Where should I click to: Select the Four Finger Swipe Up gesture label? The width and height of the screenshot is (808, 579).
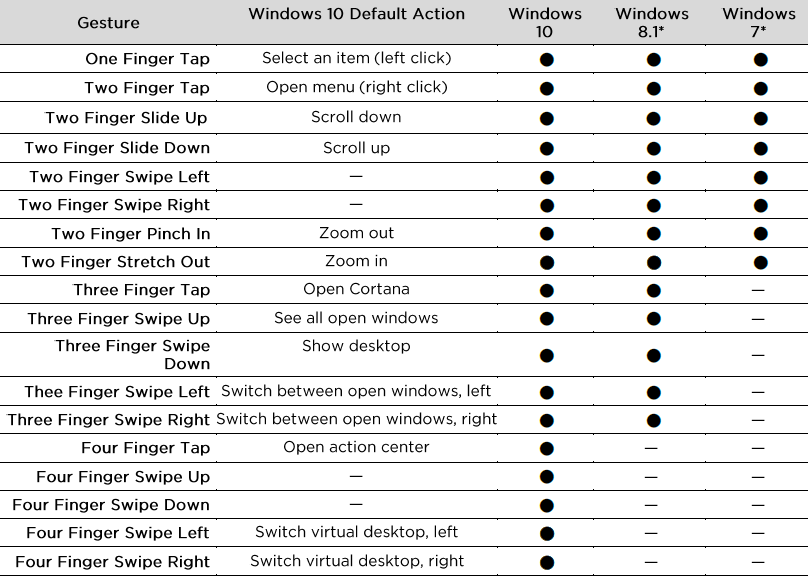coord(123,476)
